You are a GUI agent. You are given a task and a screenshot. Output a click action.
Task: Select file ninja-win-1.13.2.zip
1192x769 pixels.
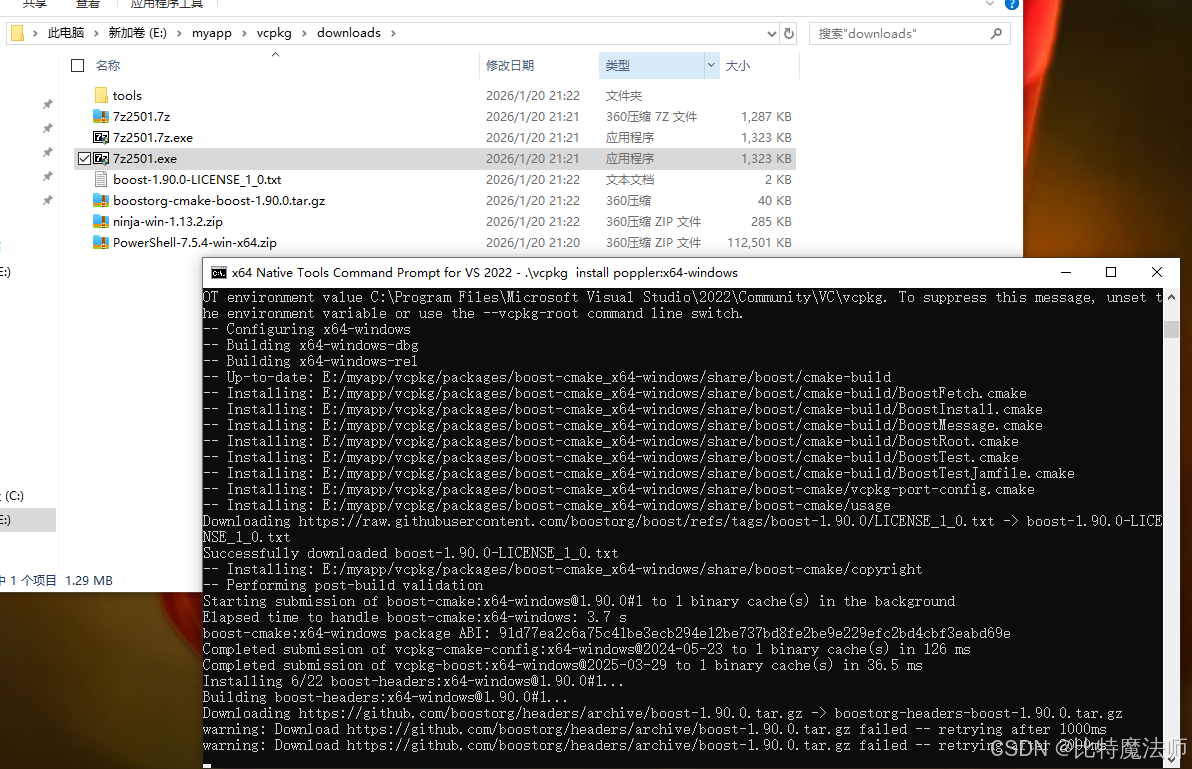tap(168, 222)
